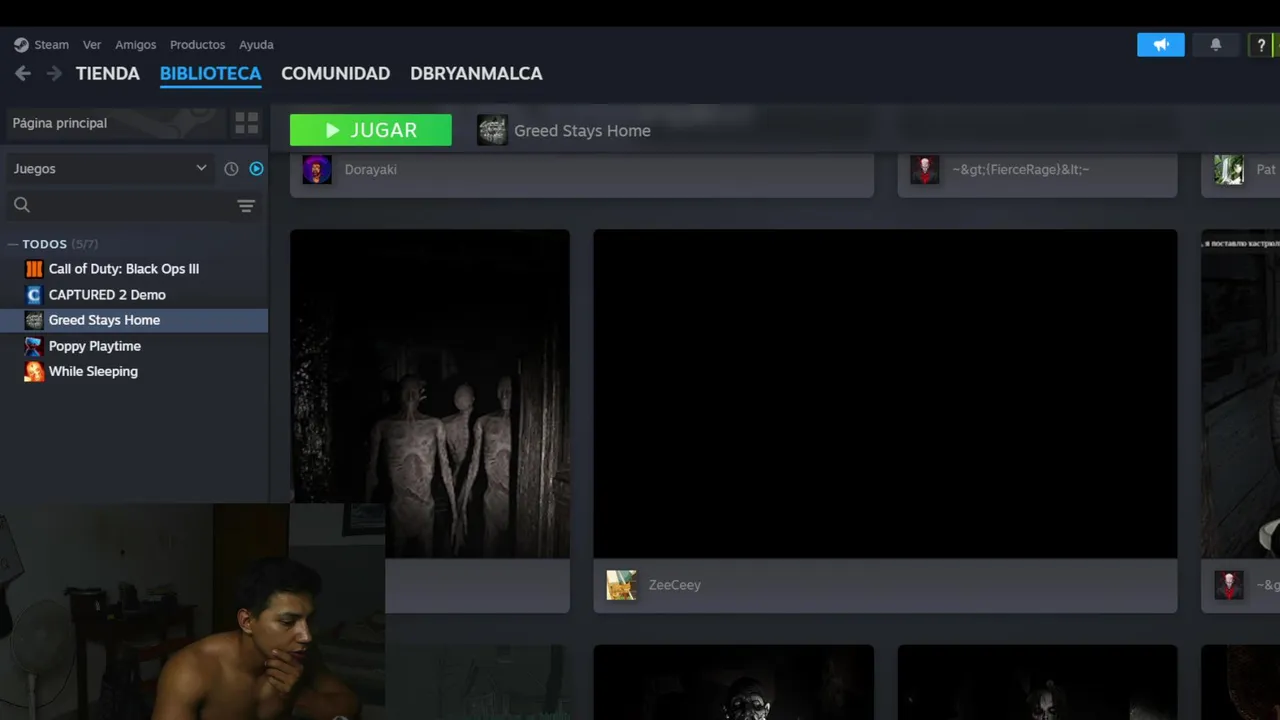Toggle ready-to-play filter icon
Viewport: 1280px width, 720px height.
(256, 169)
